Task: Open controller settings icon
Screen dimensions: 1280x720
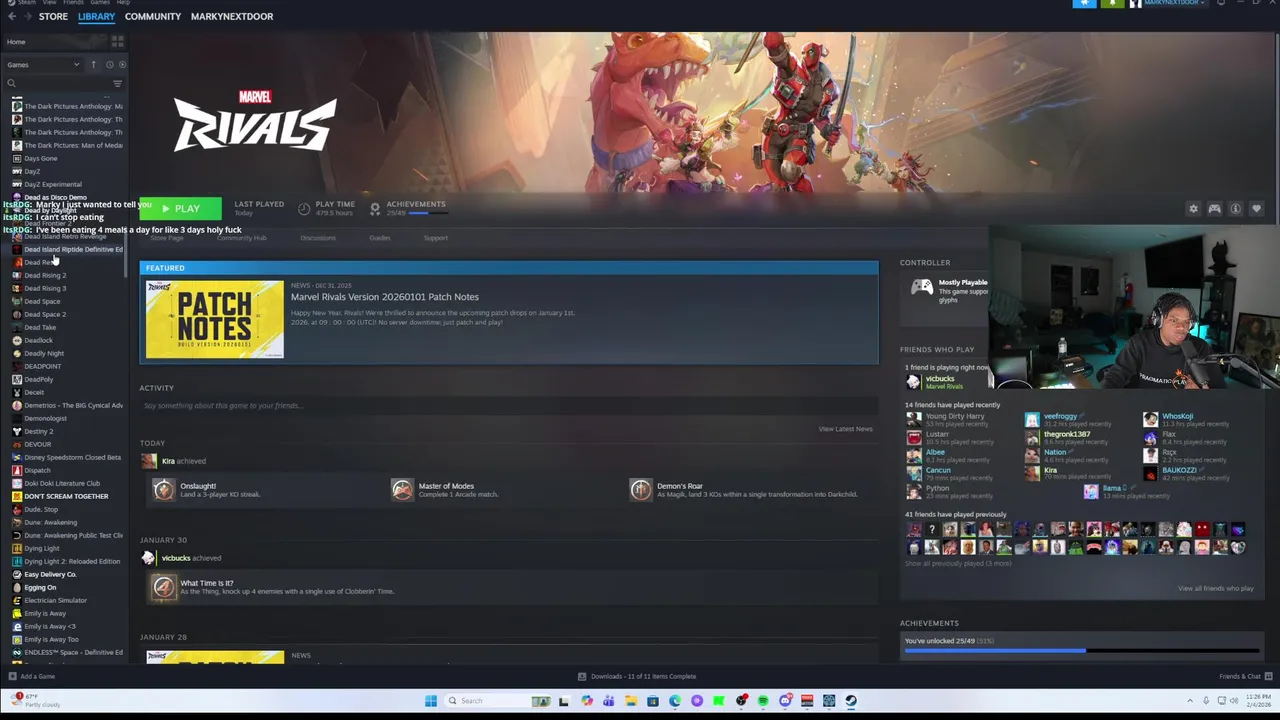Action: click(1214, 209)
